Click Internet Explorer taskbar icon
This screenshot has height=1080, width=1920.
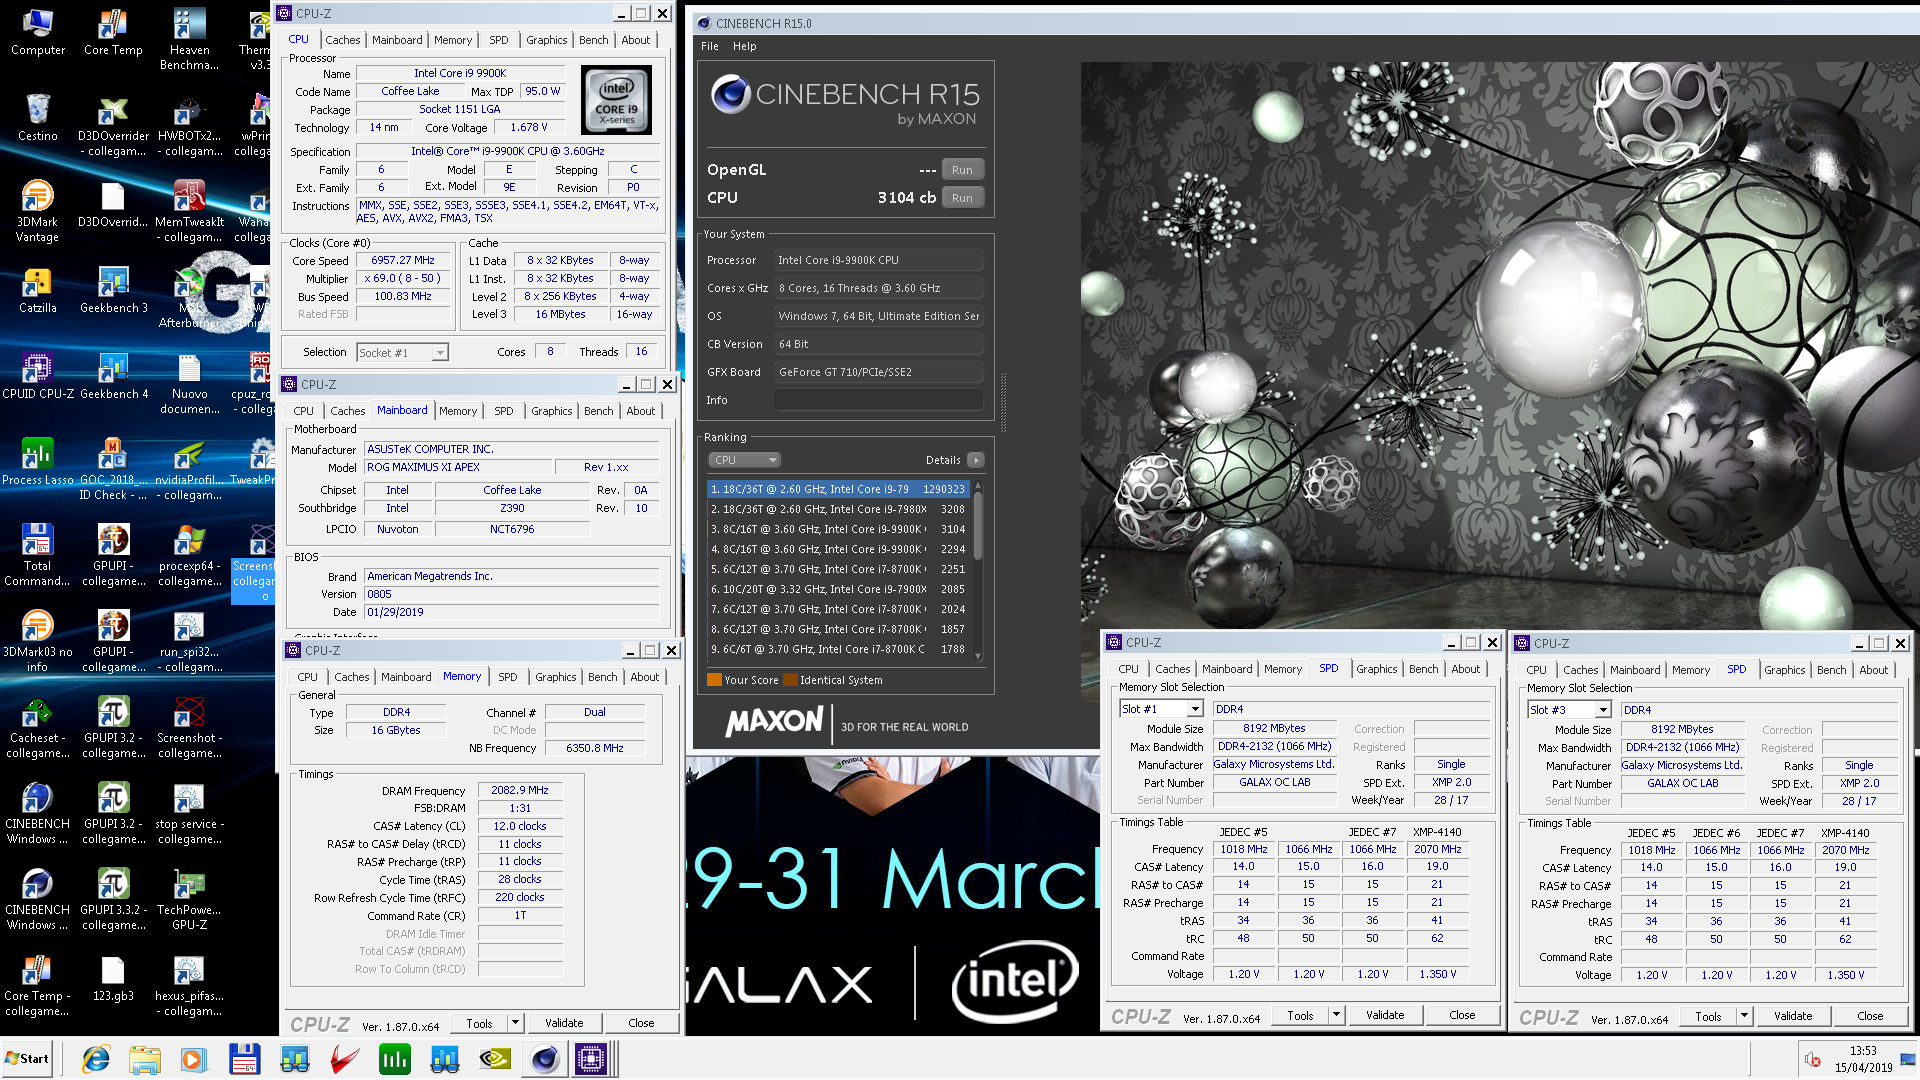coord(96,1059)
